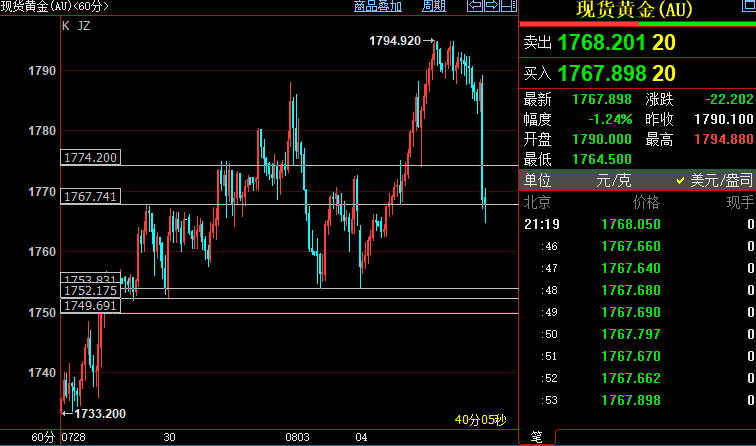Select the 21:19 tick row at 1768.050
Viewport: 756px width, 446px height.
point(638,223)
